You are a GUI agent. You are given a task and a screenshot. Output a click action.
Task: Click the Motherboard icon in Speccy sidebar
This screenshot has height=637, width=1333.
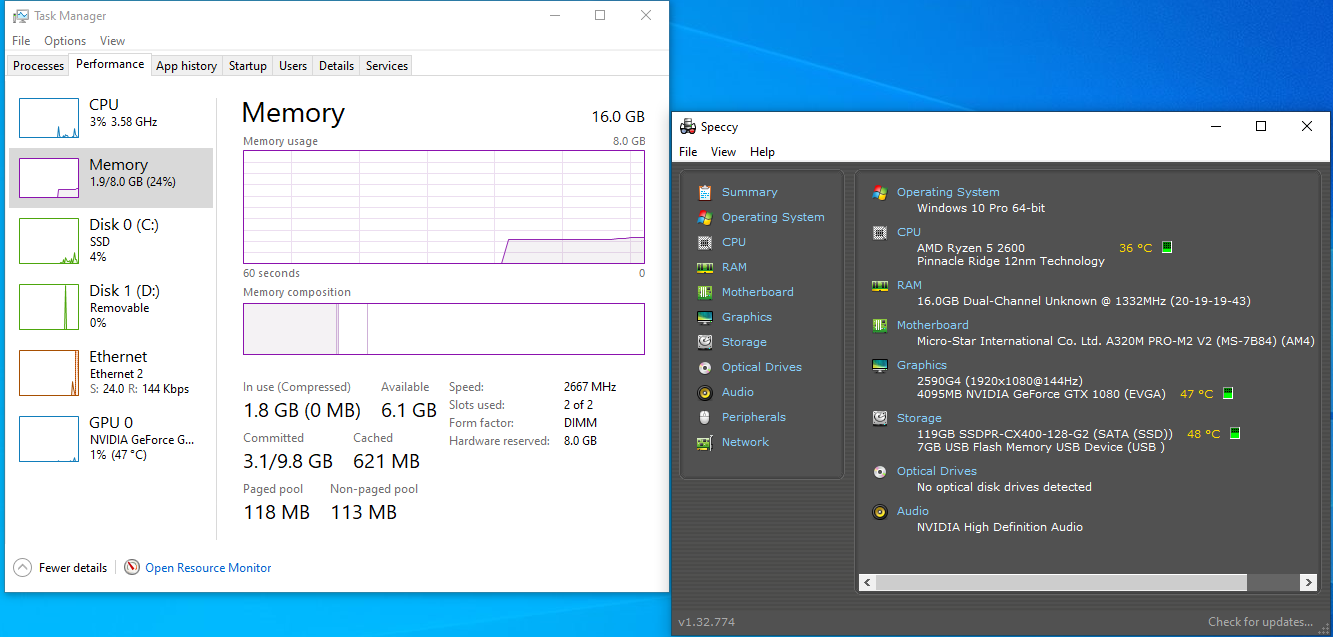pyautogui.click(x=705, y=292)
